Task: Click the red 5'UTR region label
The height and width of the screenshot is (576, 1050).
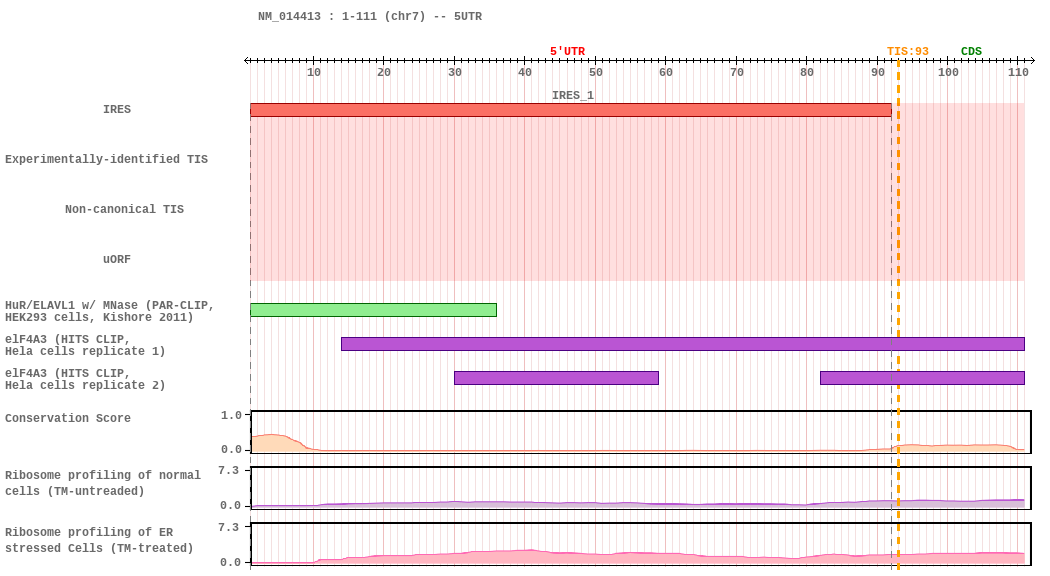Action: click(567, 52)
